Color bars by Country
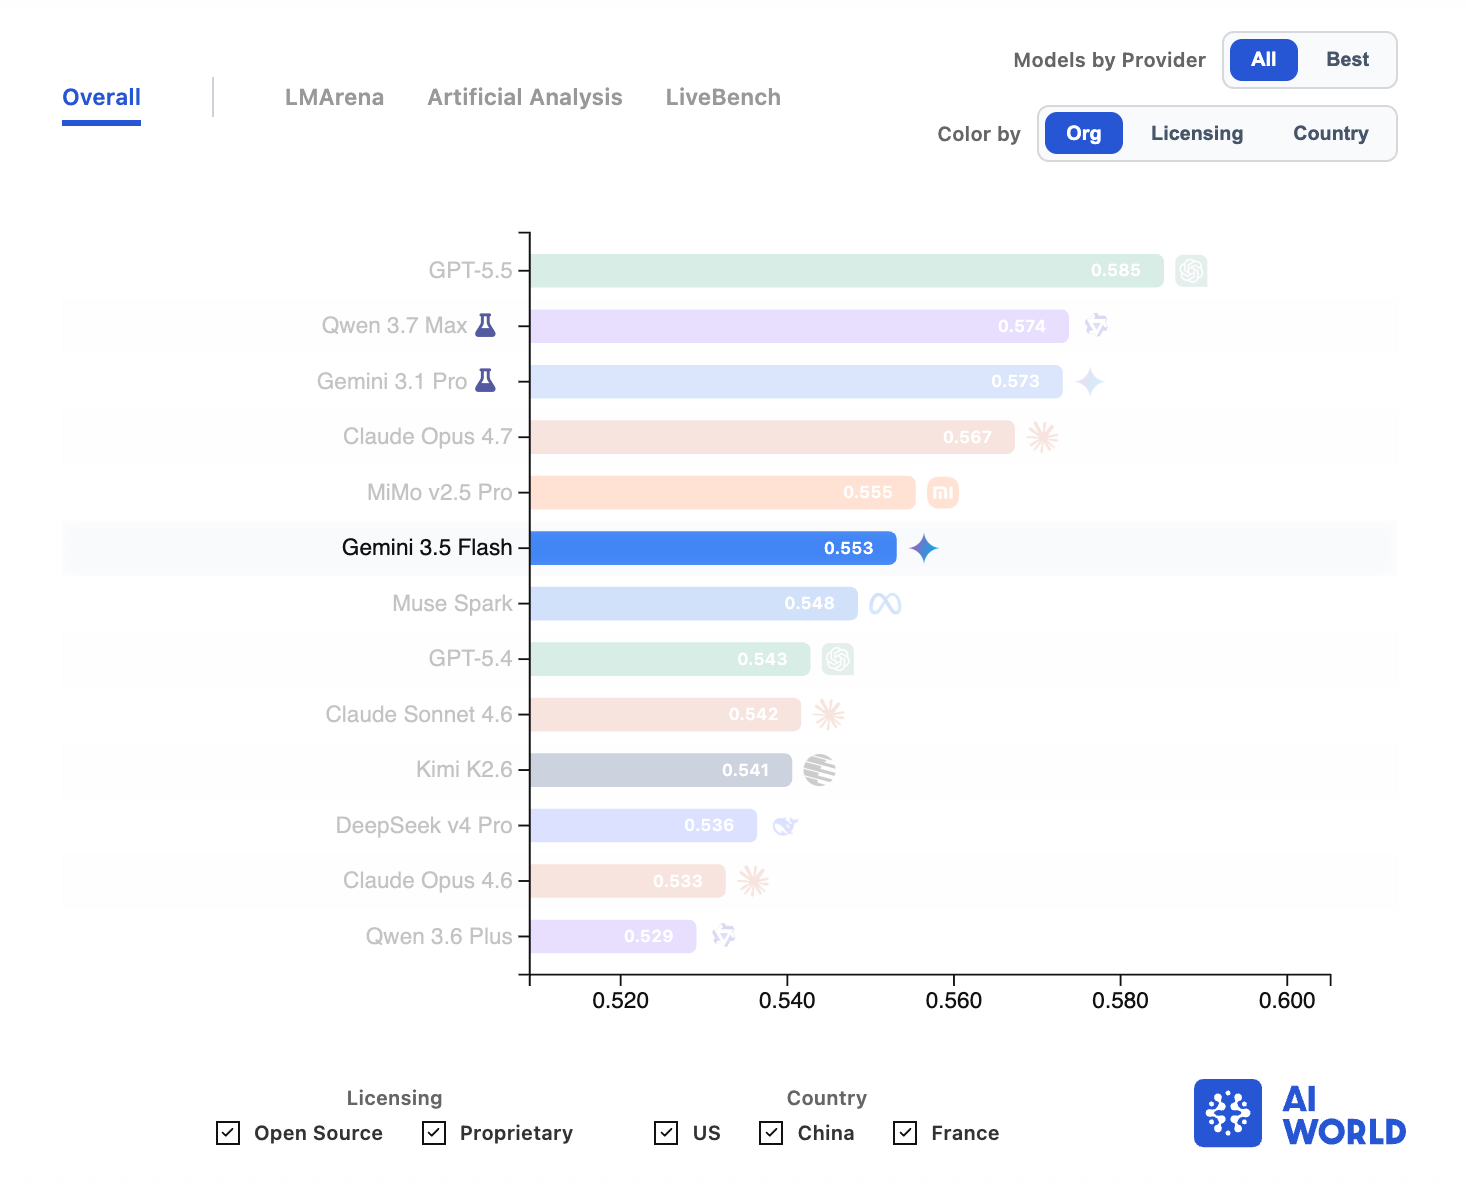This screenshot has height=1186, width=1466. click(x=1330, y=134)
